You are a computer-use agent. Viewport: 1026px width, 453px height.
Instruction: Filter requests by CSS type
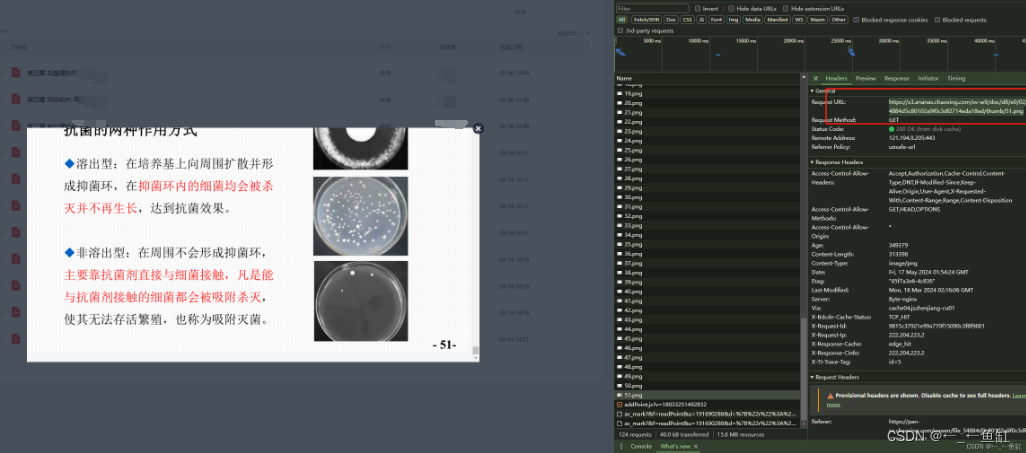pyautogui.click(x=687, y=20)
